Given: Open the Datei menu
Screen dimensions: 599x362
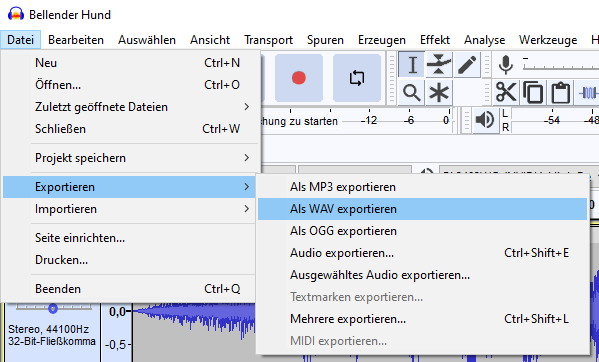Looking at the screenshot, I should (x=20, y=40).
